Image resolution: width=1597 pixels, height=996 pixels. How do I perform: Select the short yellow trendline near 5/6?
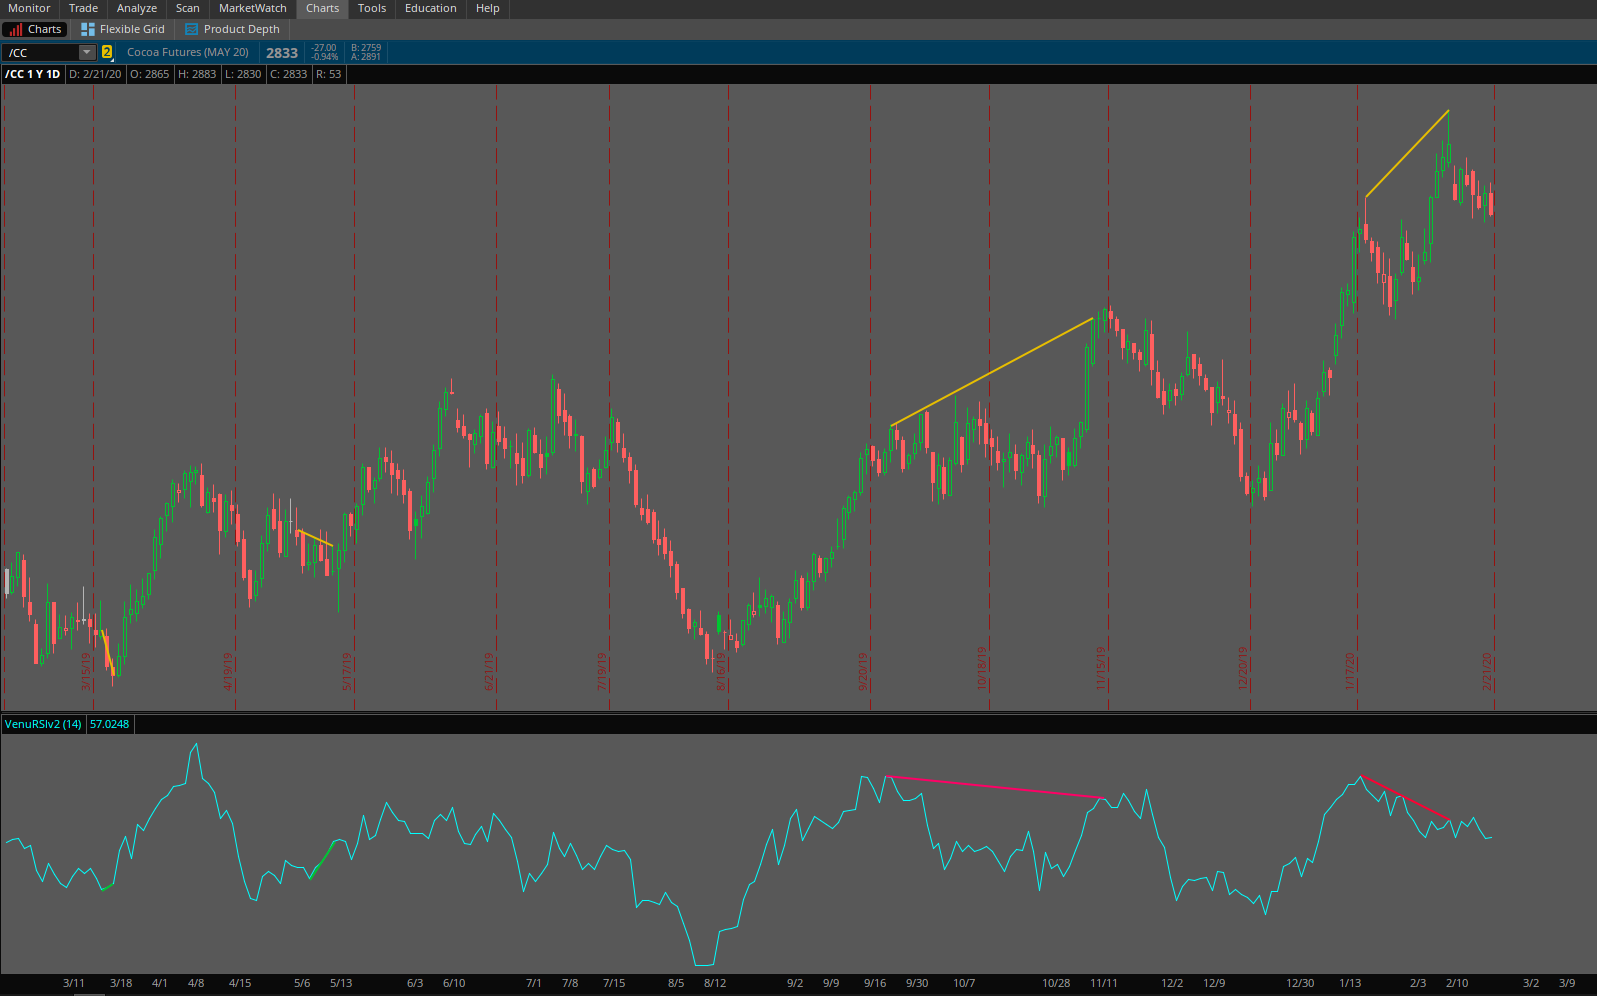pyautogui.click(x=315, y=538)
